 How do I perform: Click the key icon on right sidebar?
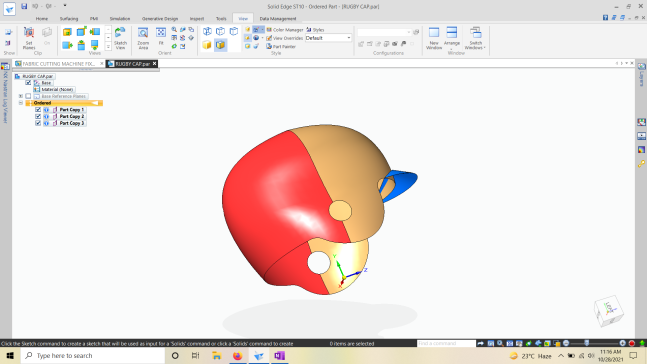641,164
